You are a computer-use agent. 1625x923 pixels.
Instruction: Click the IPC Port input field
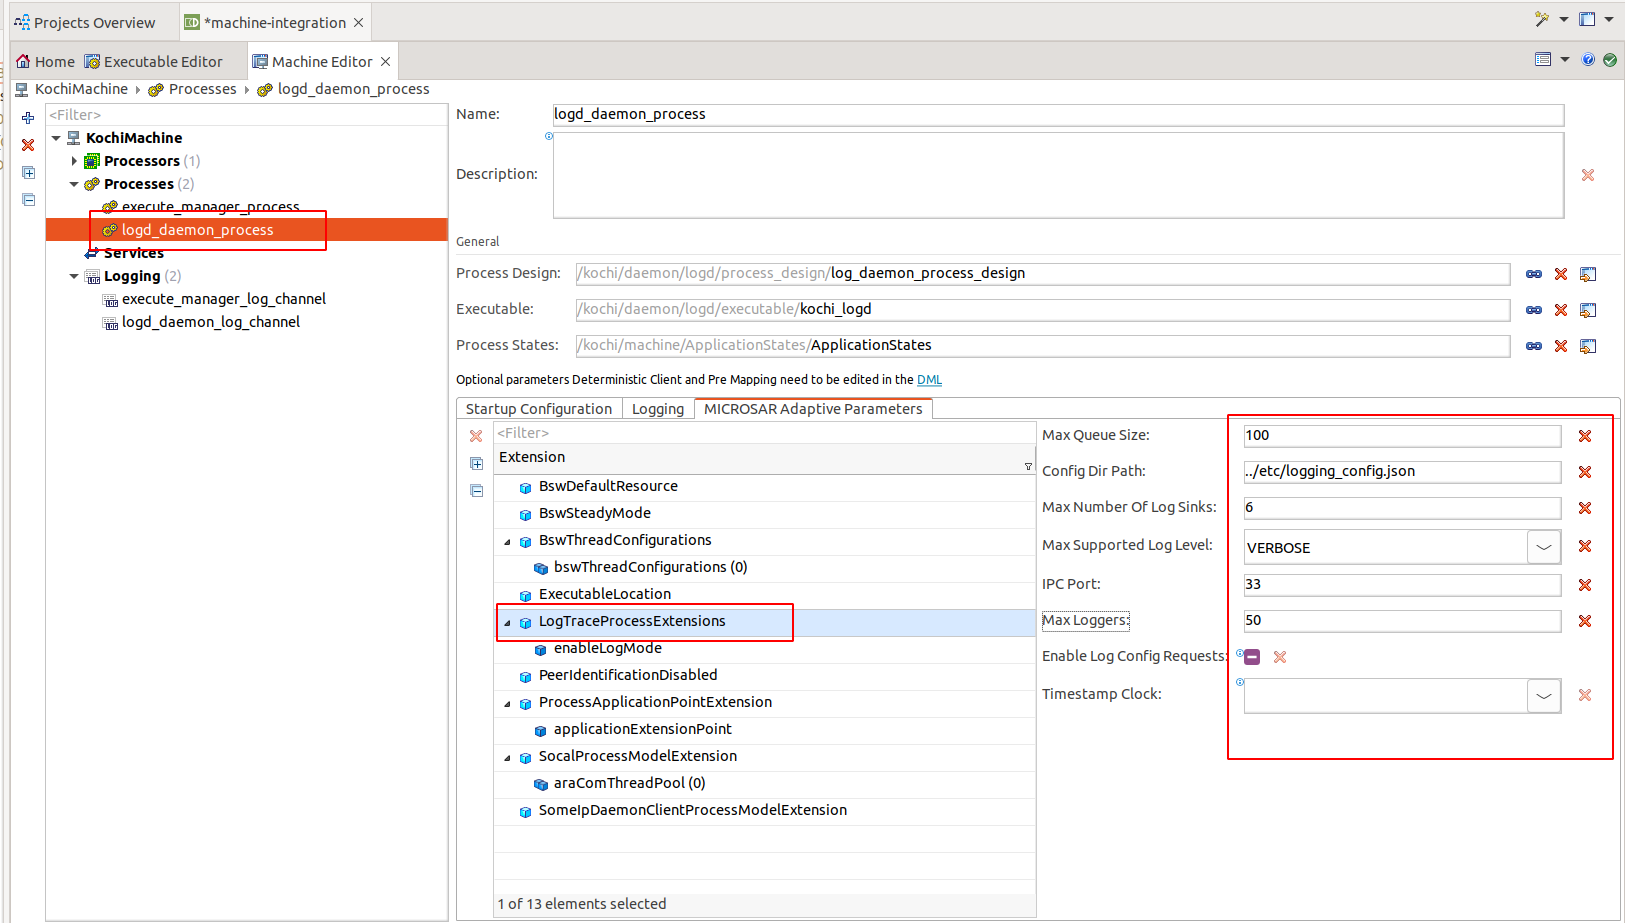point(1402,585)
